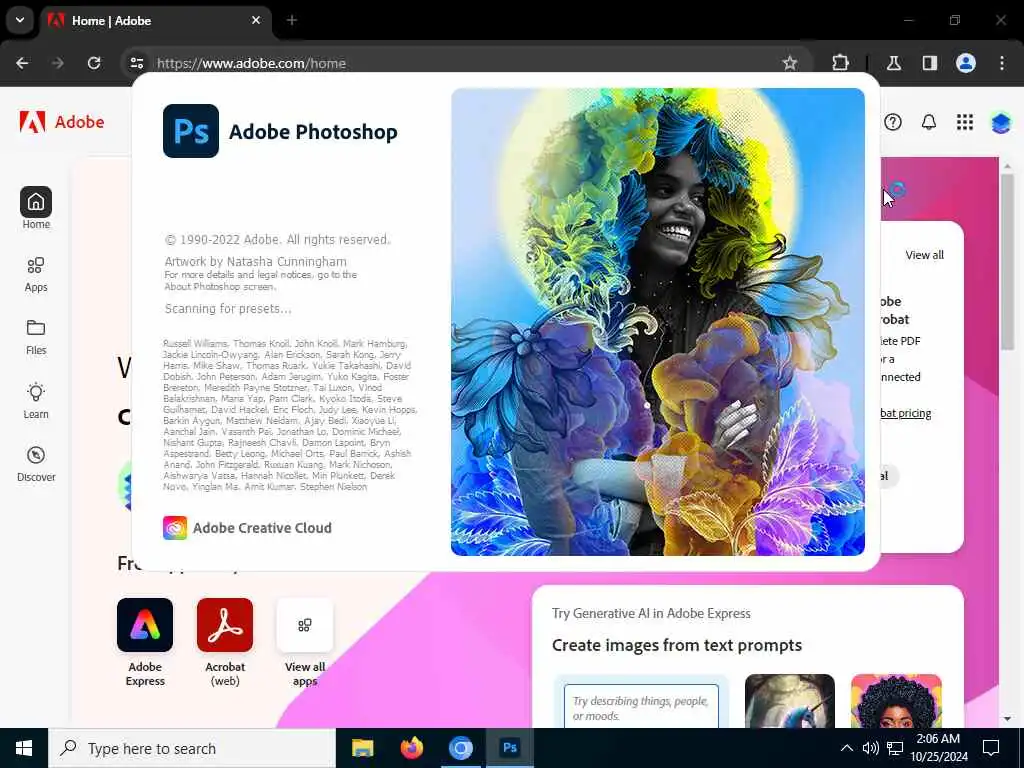Image resolution: width=1024 pixels, height=768 pixels.
Task: Open the Chrome profile icon
Action: (x=965, y=63)
